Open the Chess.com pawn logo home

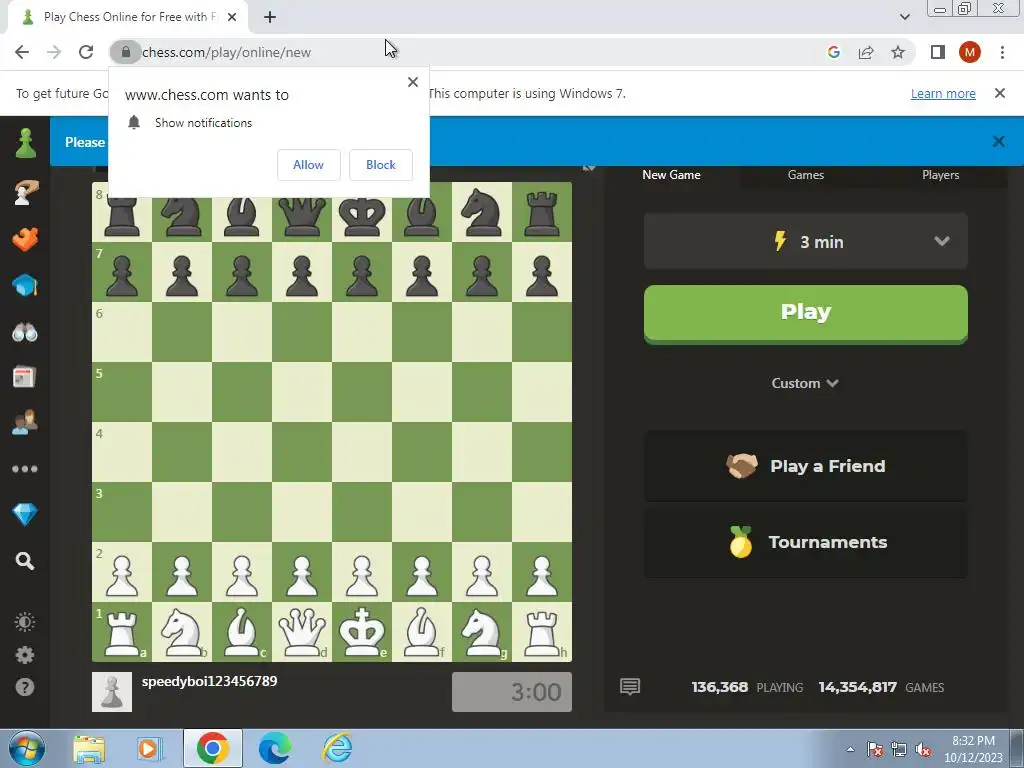coord(25,143)
